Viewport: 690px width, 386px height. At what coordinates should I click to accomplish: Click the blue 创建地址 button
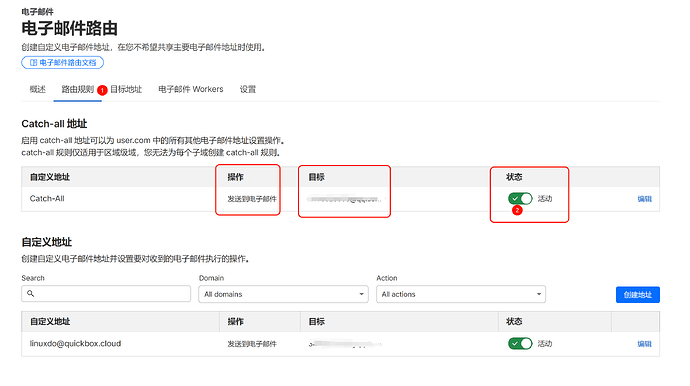[x=638, y=294]
